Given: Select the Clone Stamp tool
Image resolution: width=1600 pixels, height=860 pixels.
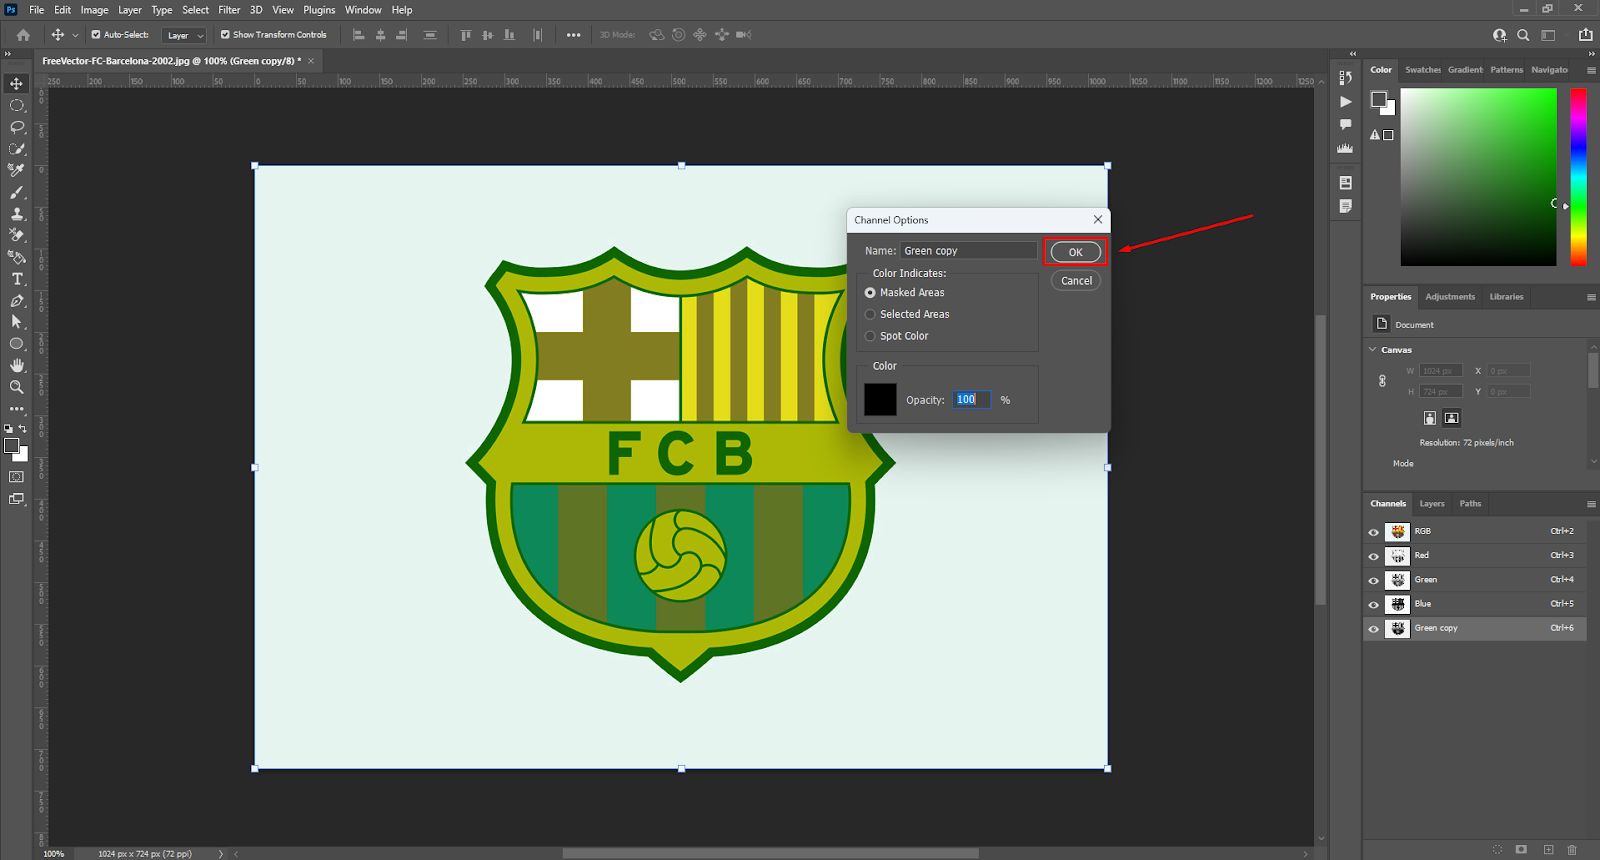Looking at the screenshot, I should pos(16,214).
